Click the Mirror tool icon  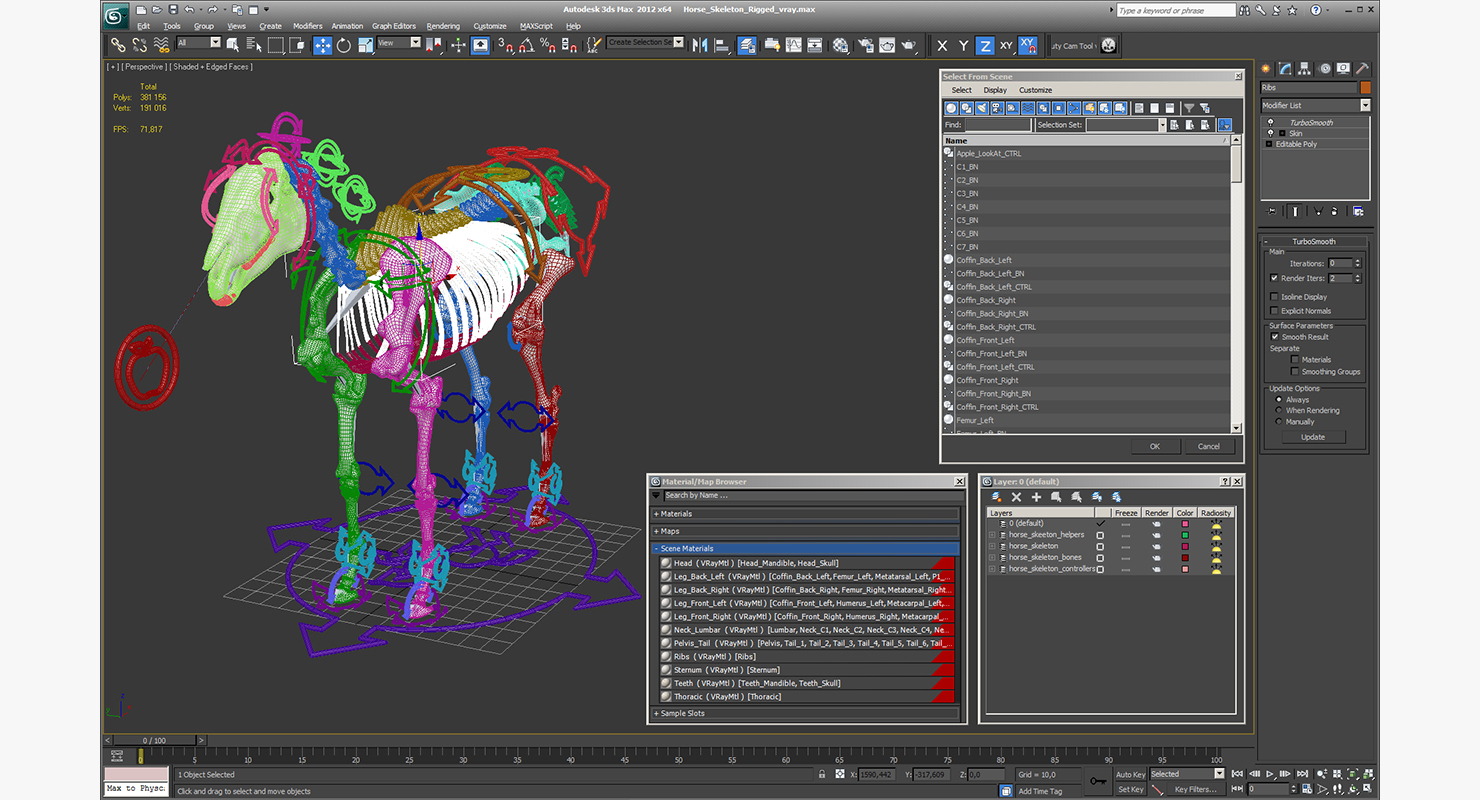point(700,45)
